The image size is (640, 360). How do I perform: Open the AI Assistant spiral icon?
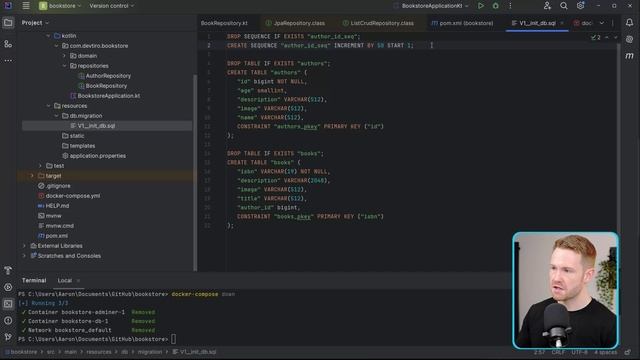(629, 39)
